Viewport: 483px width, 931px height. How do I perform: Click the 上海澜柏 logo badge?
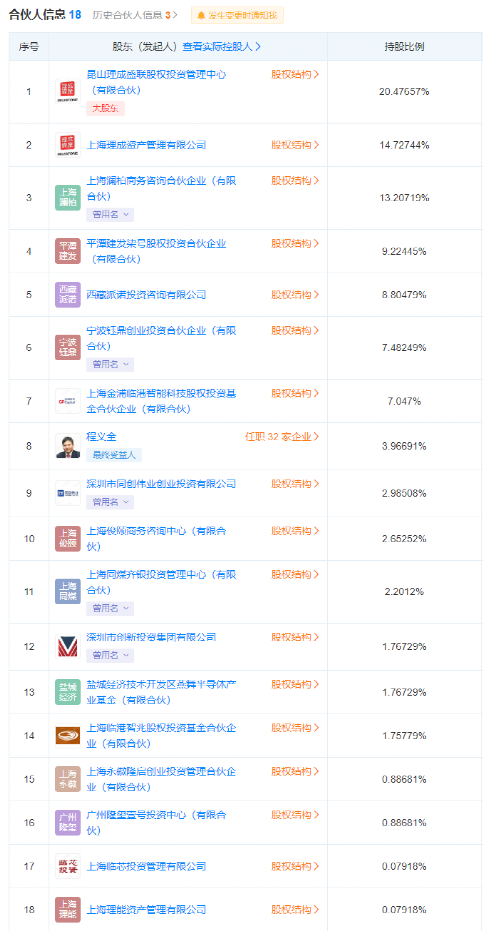68,198
